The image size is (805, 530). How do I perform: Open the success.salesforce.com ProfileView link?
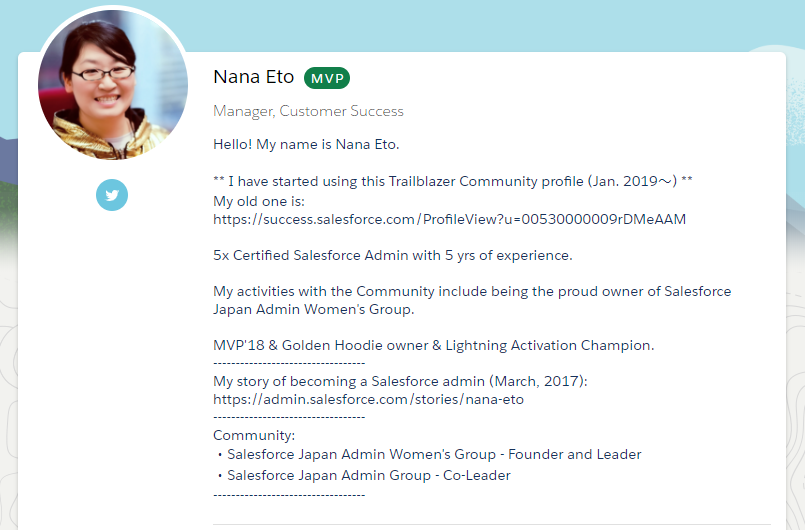[x=449, y=219]
